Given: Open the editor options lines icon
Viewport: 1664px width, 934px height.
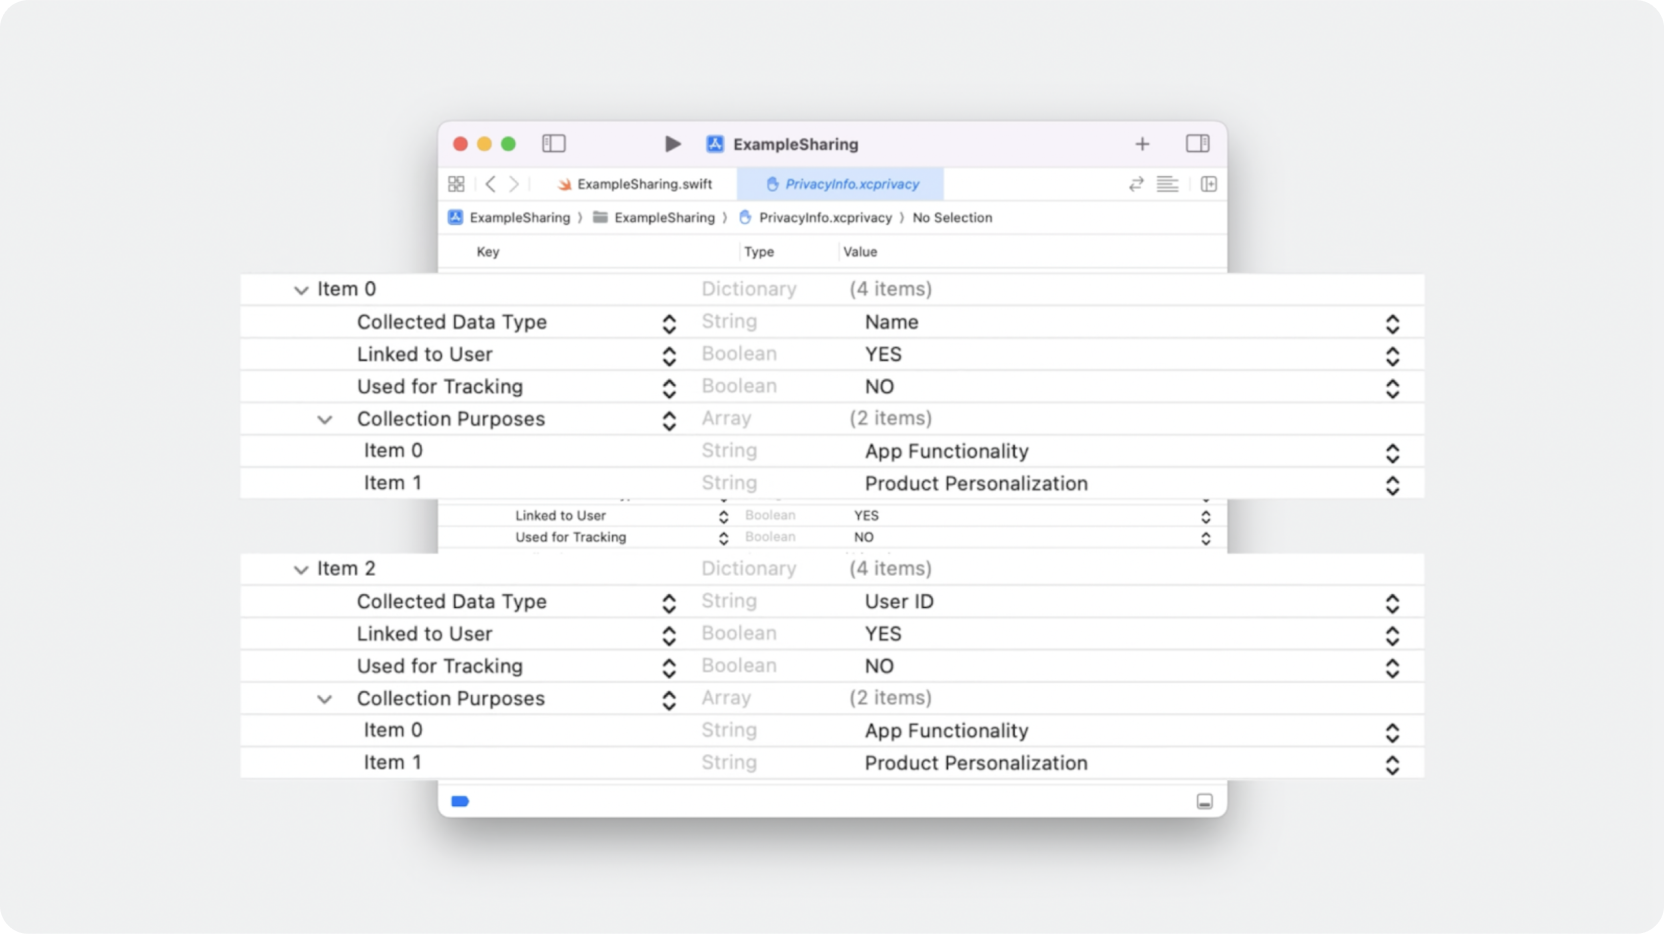Looking at the screenshot, I should tap(1167, 184).
